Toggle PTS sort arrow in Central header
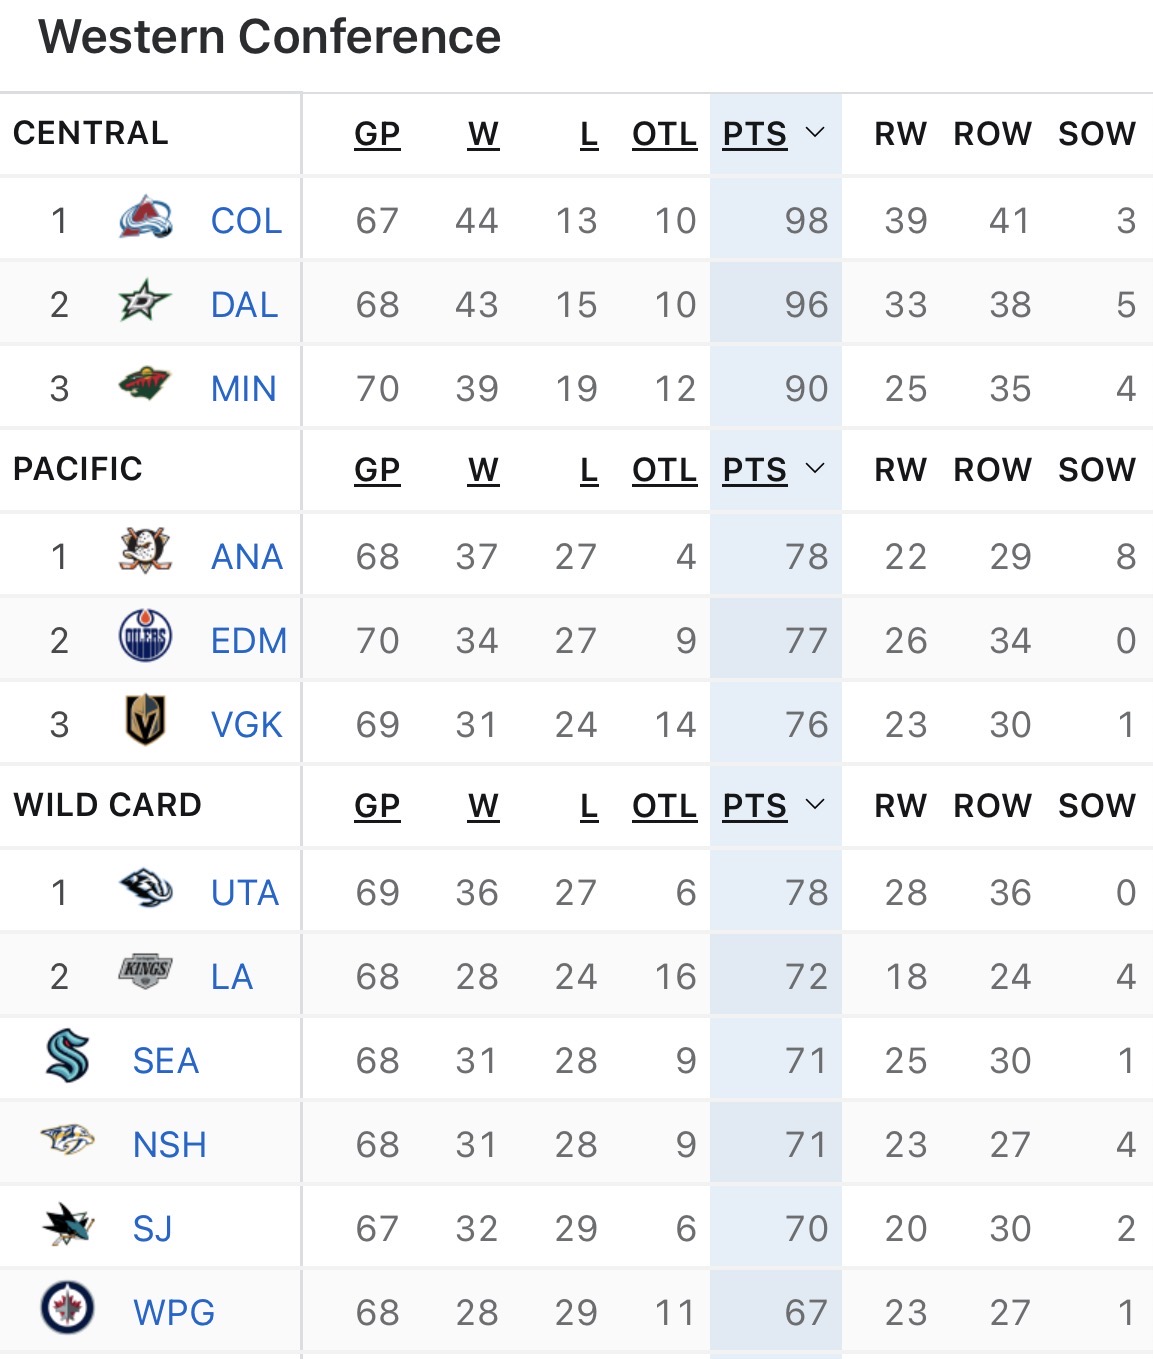This screenshot has height=1359, width=1153. coord(815,133)
